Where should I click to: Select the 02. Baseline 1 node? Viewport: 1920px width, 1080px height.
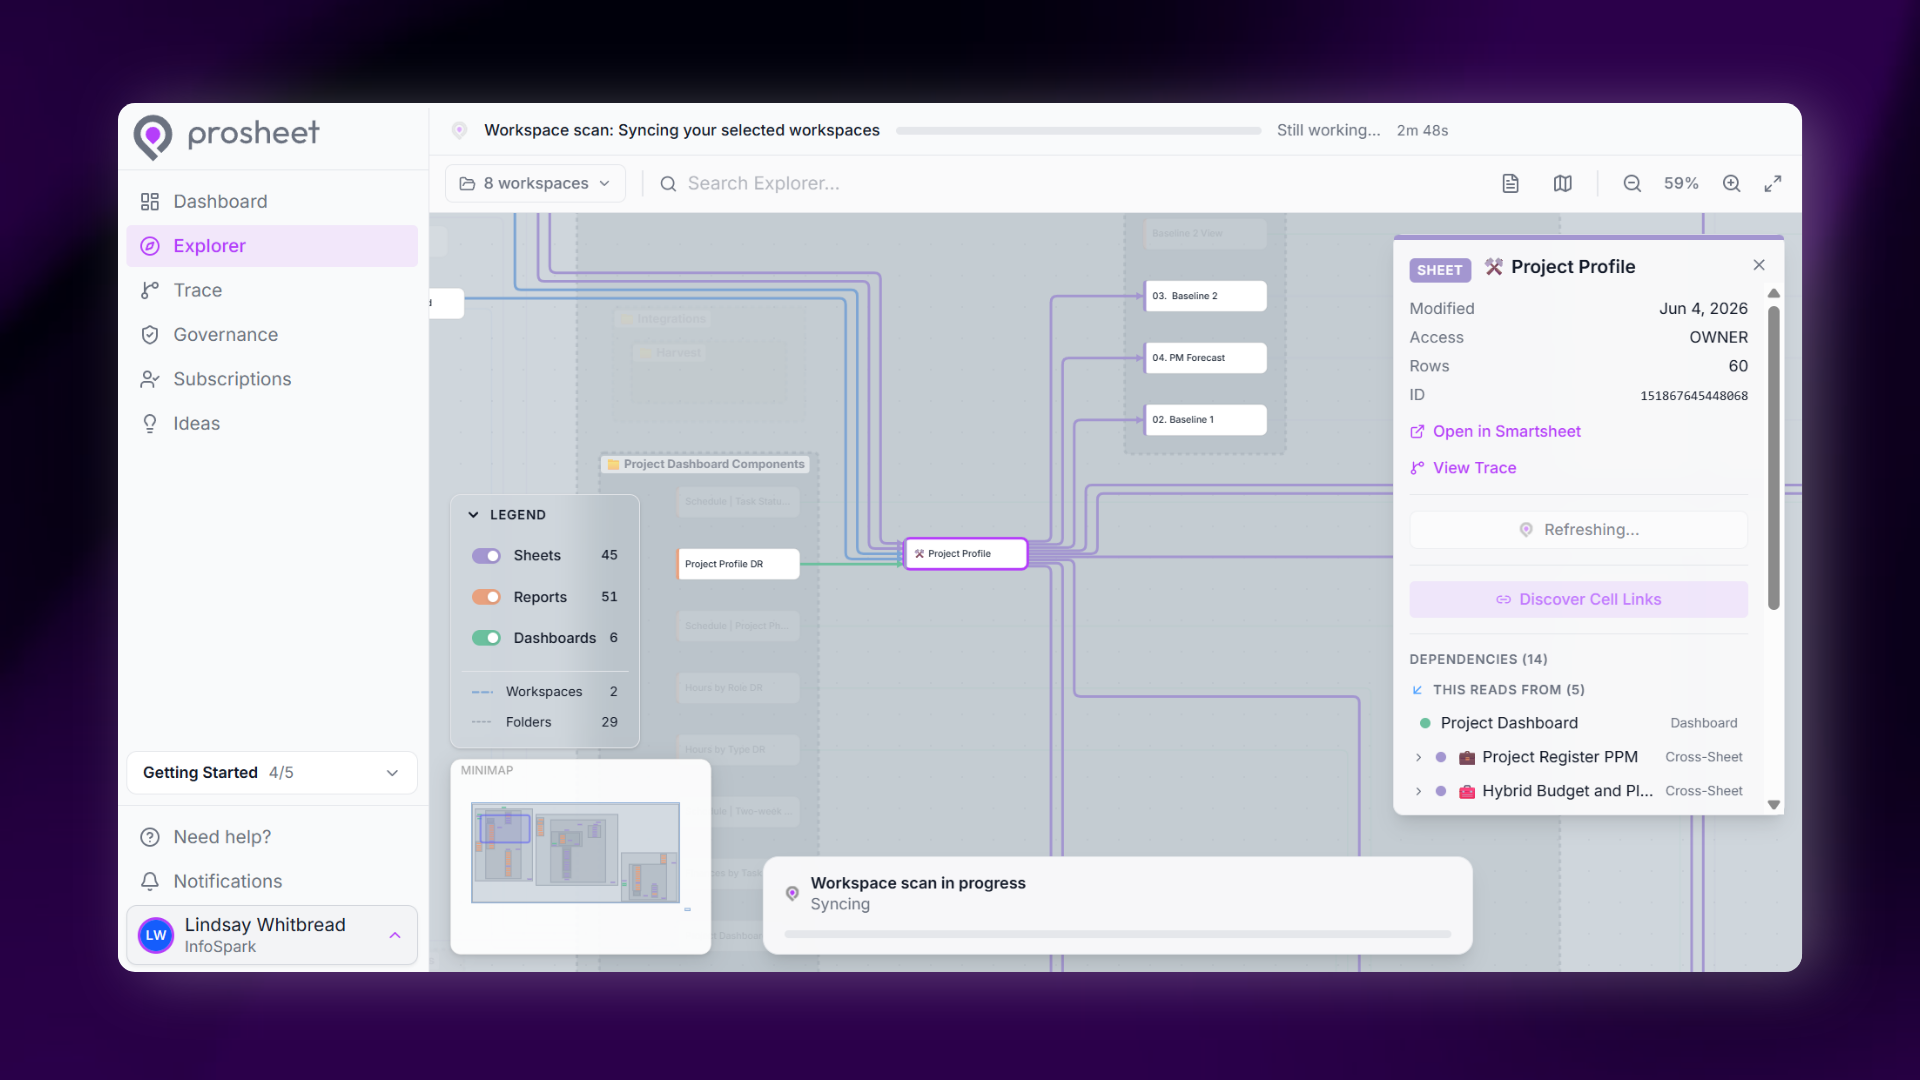click(1205, 420)
